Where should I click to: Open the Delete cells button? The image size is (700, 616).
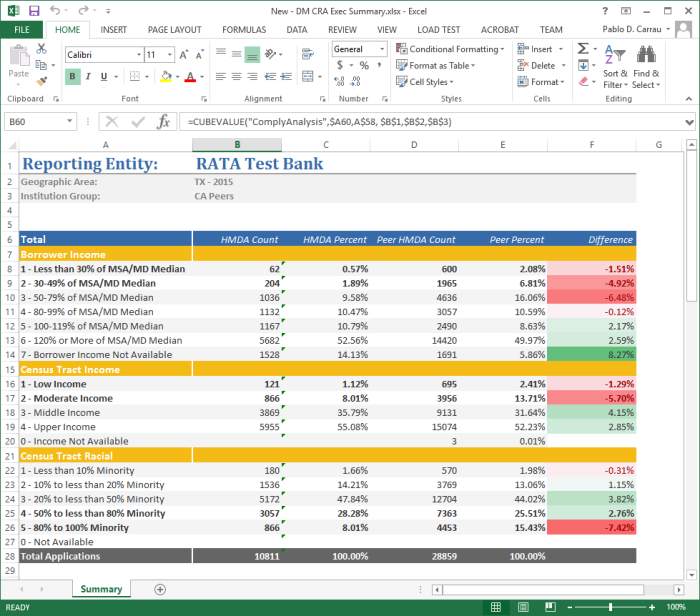point(542,66)
